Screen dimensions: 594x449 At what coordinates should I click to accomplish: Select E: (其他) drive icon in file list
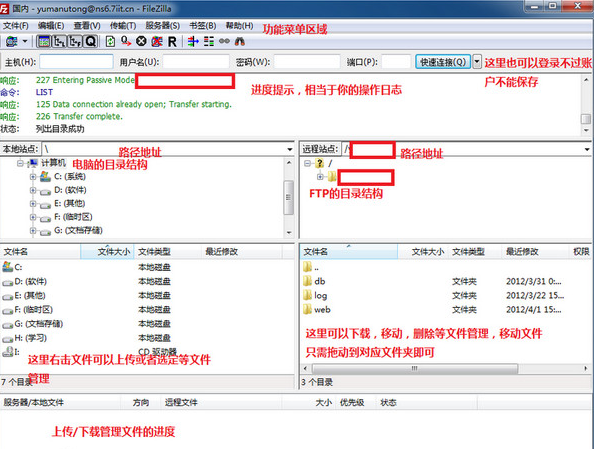pos(8,297)
